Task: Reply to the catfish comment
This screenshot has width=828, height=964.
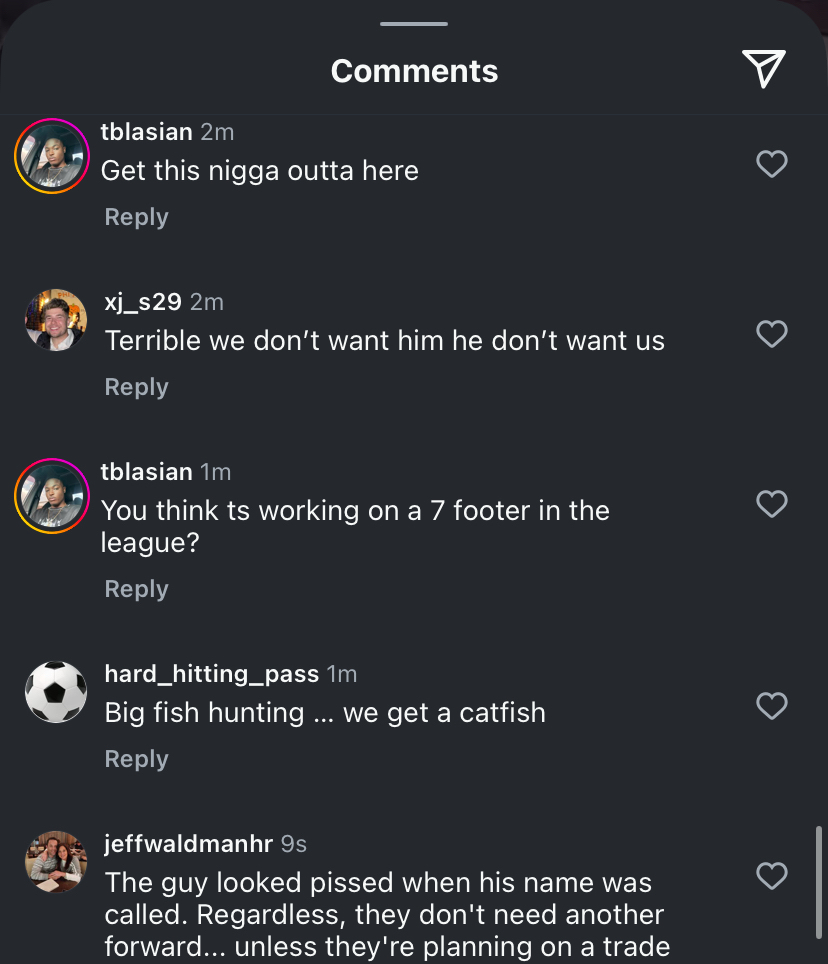Action: point(136,759)
